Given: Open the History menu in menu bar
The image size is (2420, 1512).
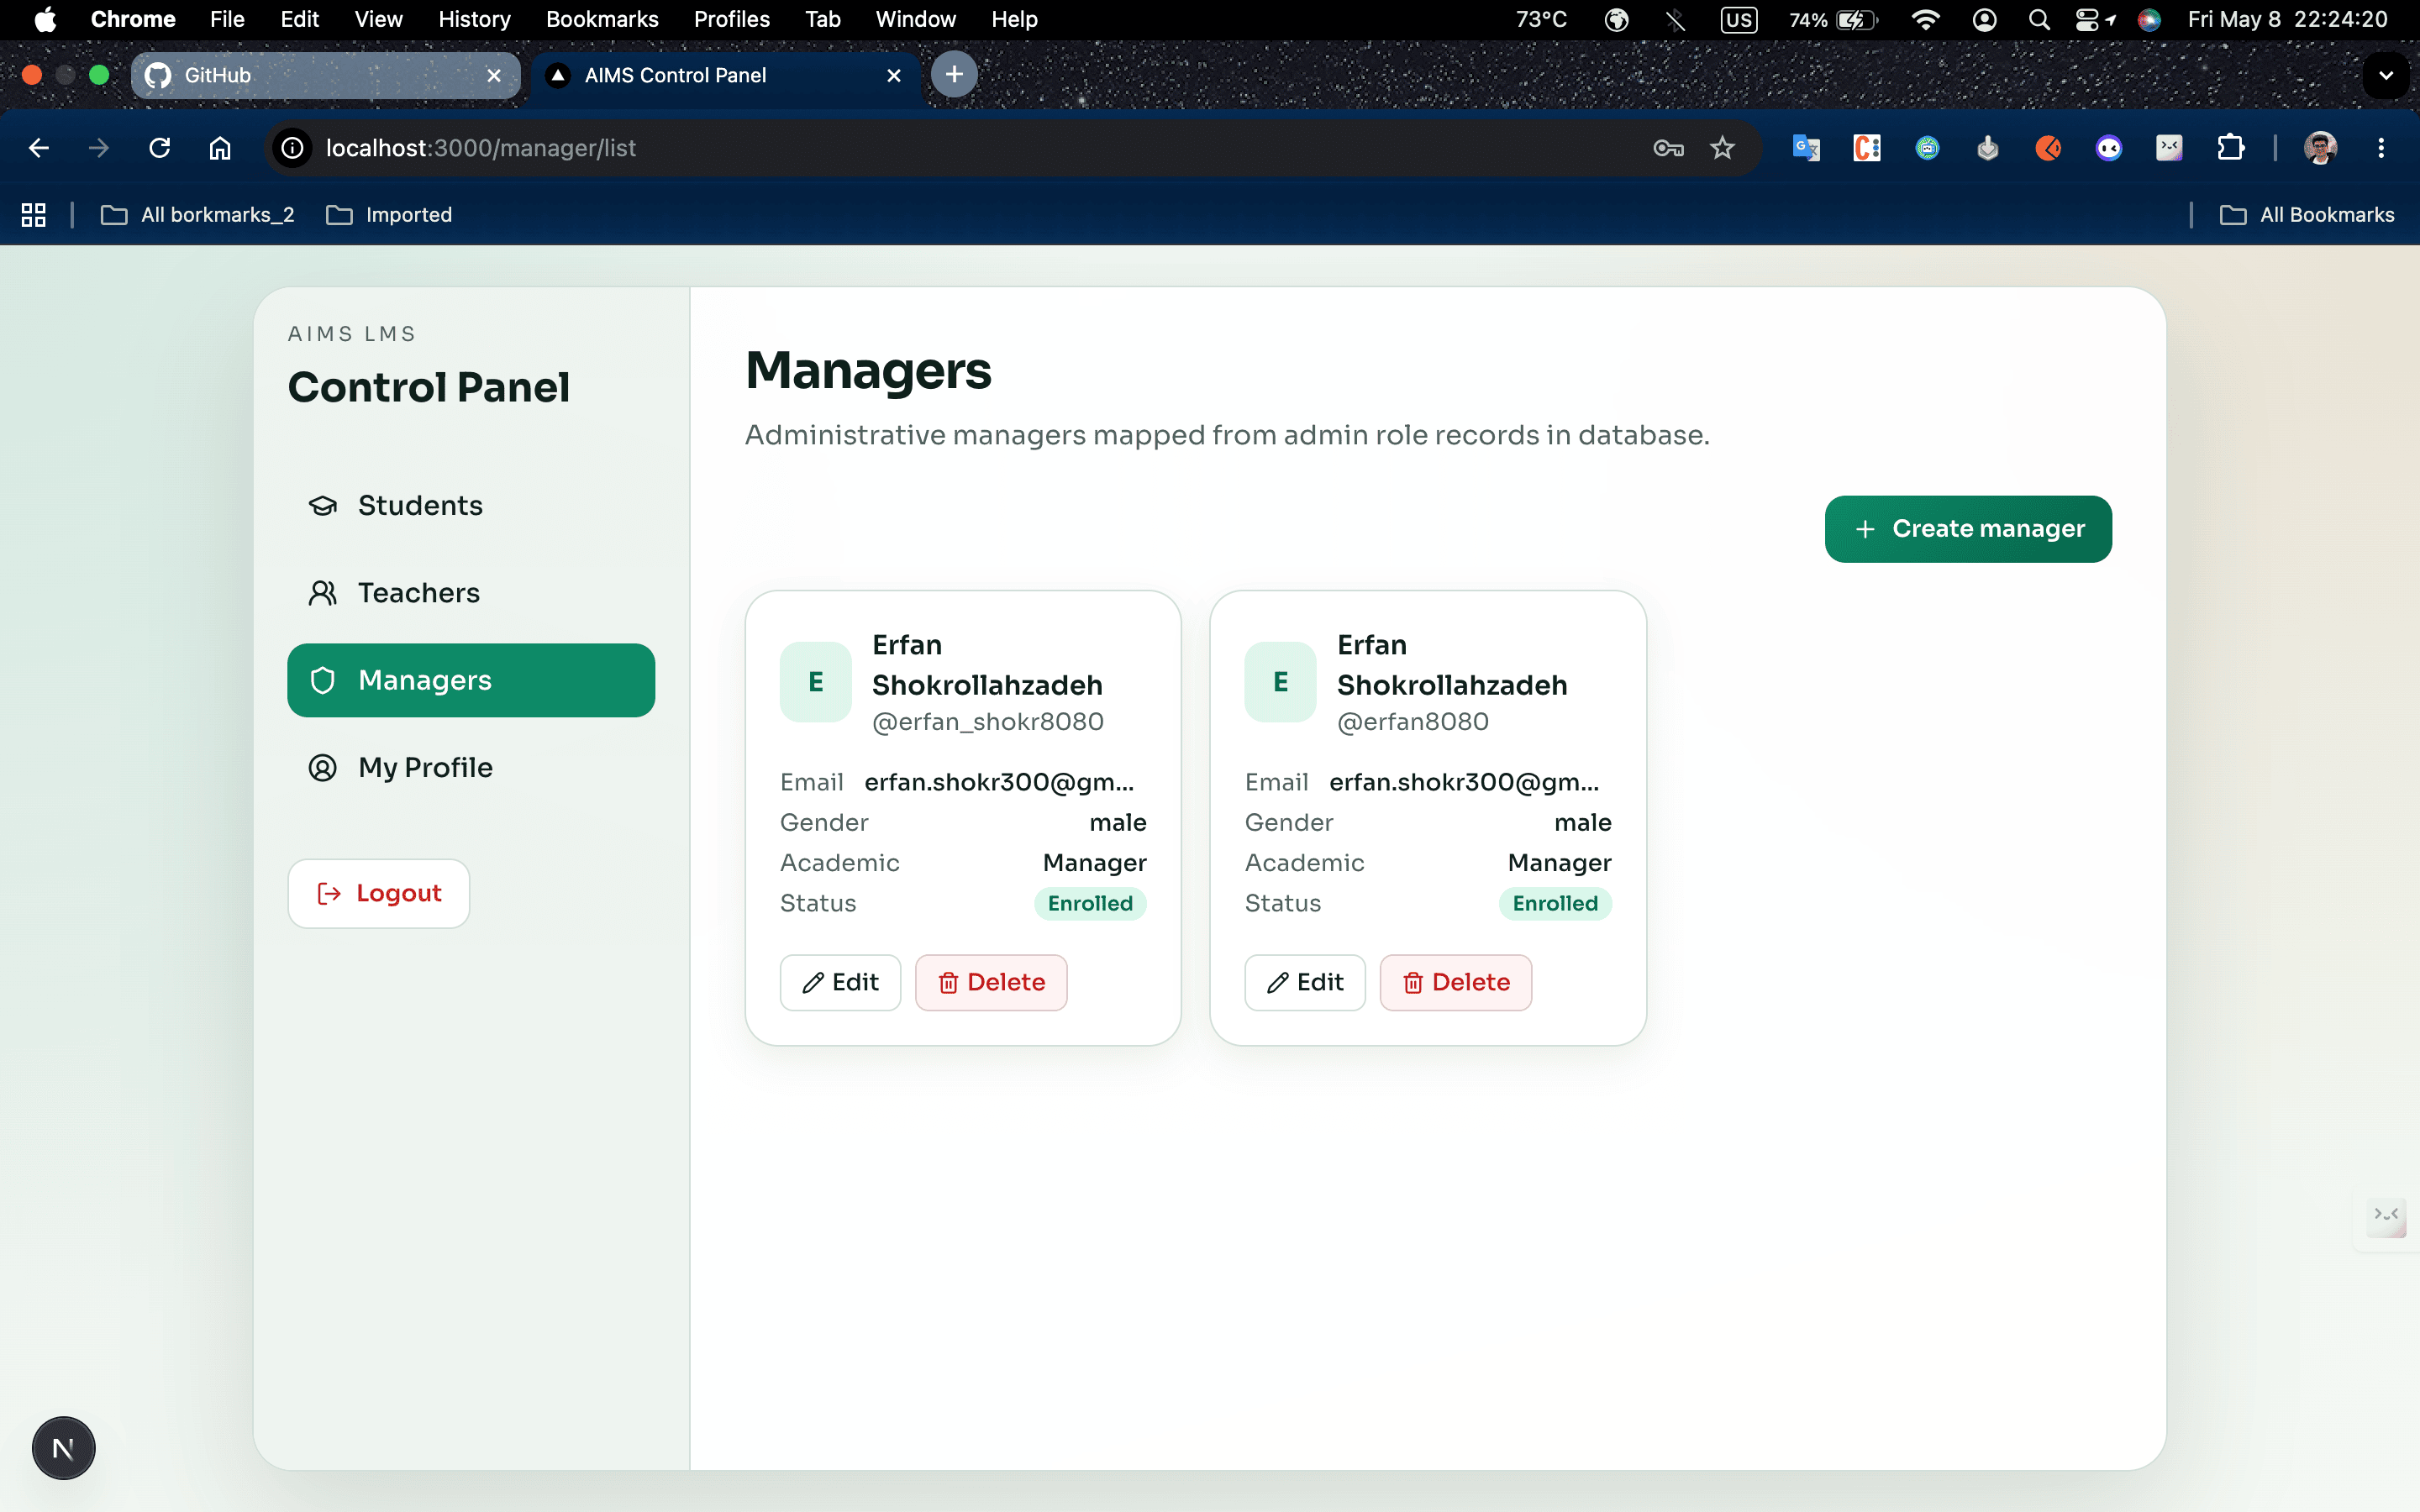Looking at the screenshot, I should click(x=474, y=19).
